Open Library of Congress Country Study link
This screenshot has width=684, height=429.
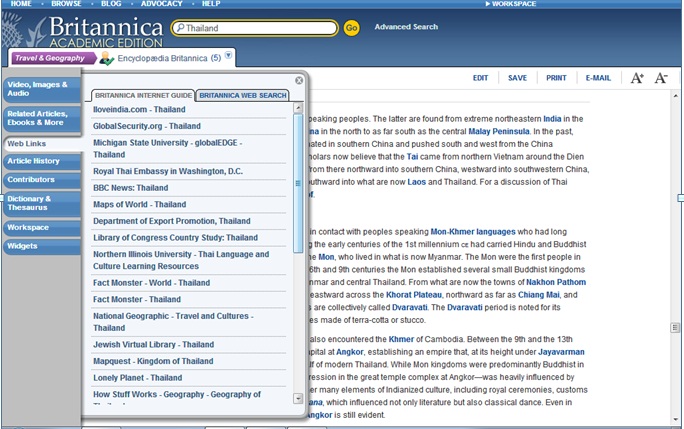[175, 238]
